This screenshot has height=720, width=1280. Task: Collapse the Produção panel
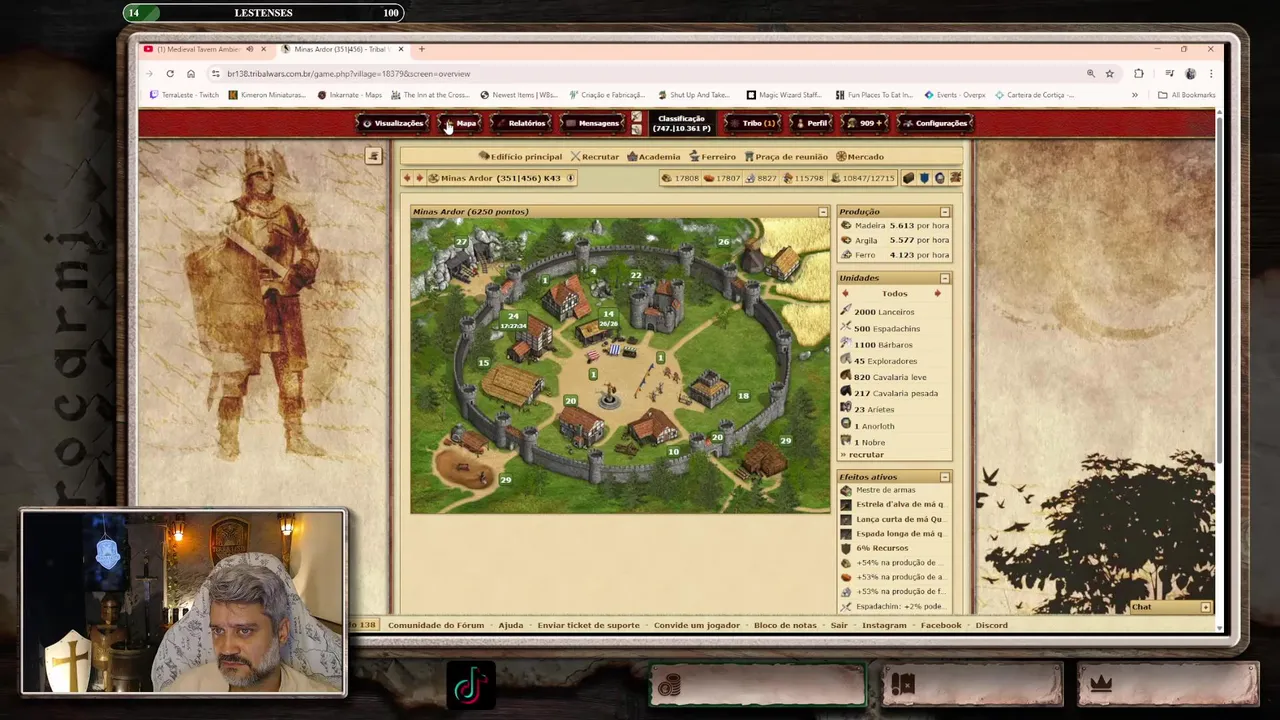[945, 212]
